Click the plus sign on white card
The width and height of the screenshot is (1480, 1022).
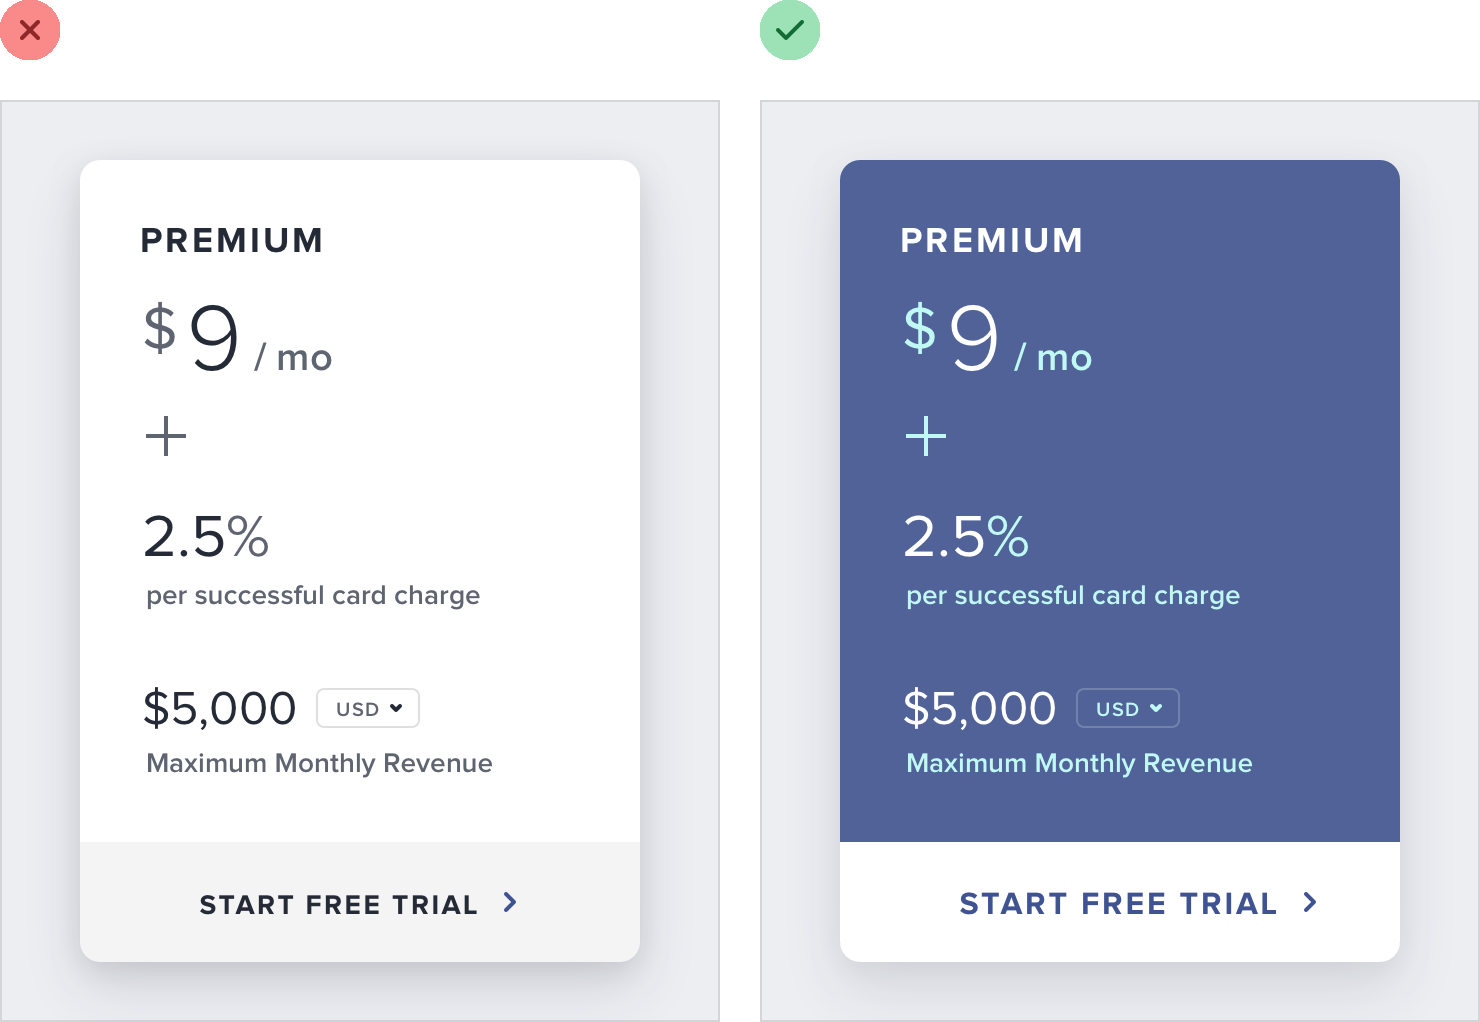point(166,437)
